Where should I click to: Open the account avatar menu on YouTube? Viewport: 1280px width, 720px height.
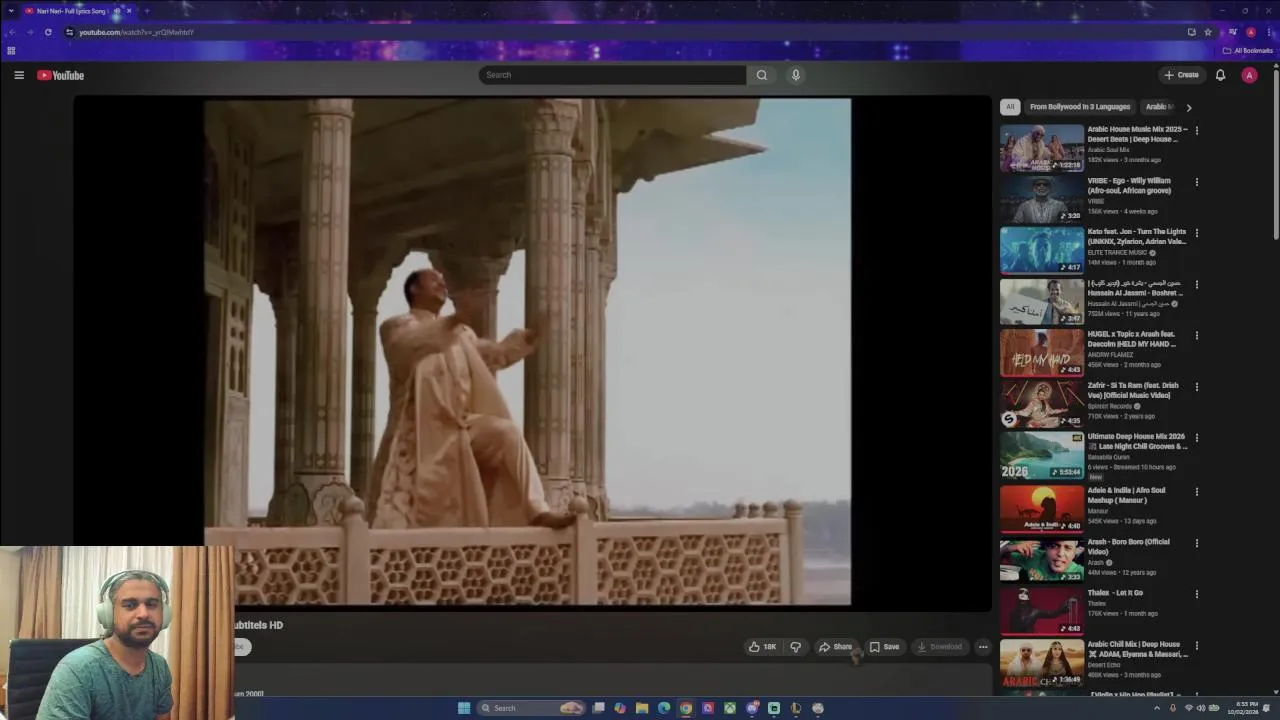(1249, 75)
